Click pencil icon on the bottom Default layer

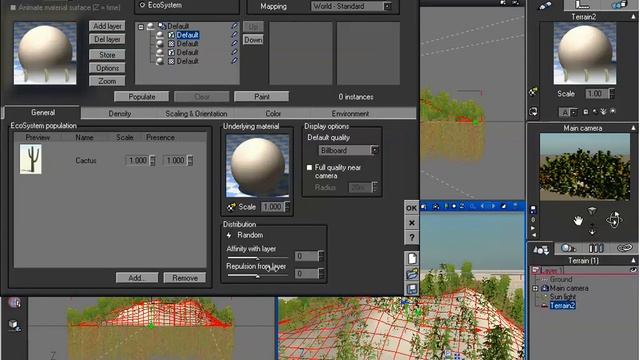pyautogui.click(x=234, y=61)
